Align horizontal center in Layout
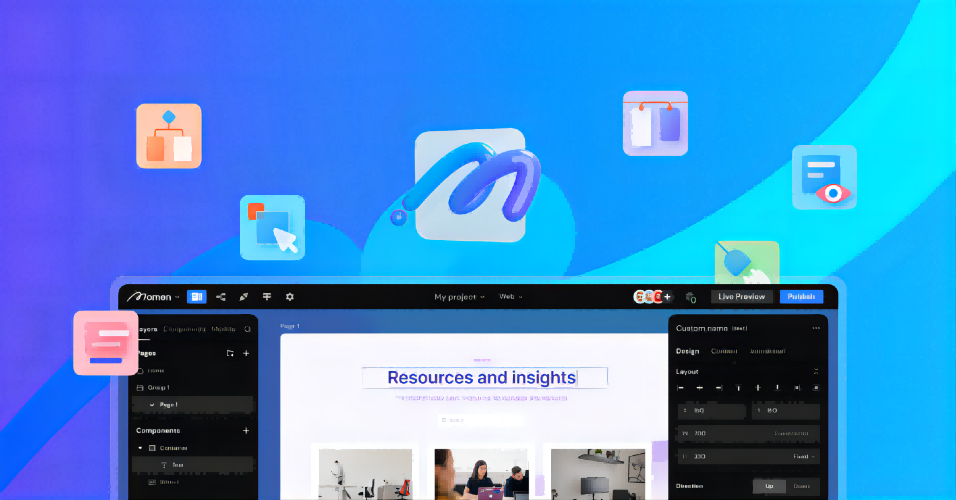This screenshot has height=500, width=956. coord(700,388)
